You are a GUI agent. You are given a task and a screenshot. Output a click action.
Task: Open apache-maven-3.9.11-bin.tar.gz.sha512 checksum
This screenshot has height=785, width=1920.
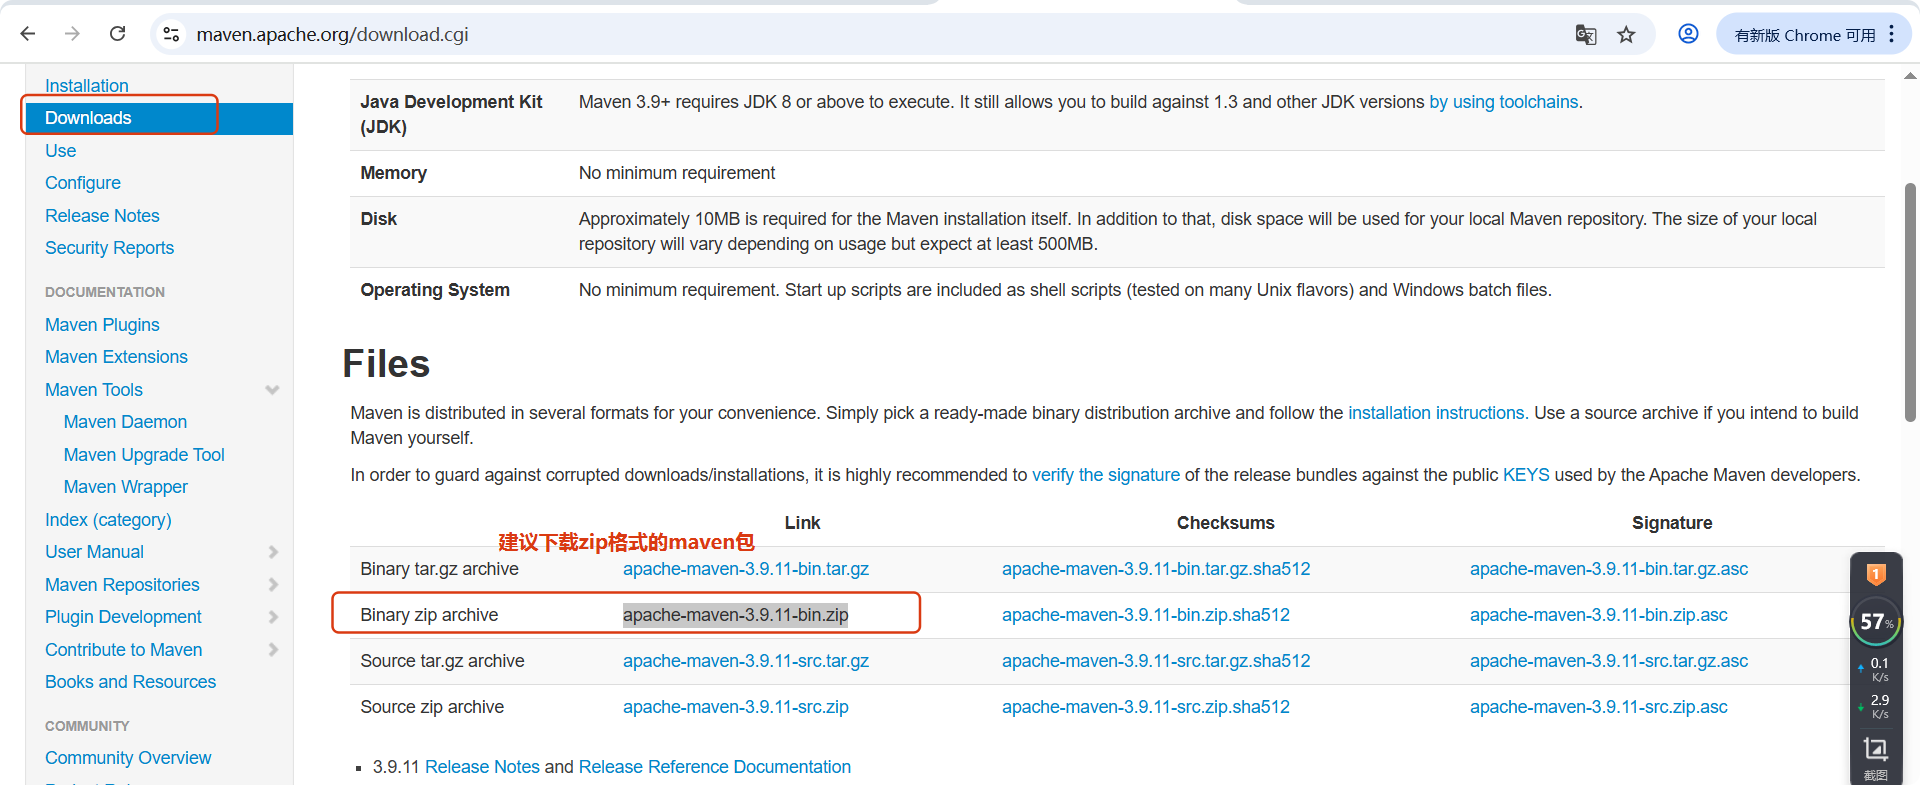(x=1156, y=569)
